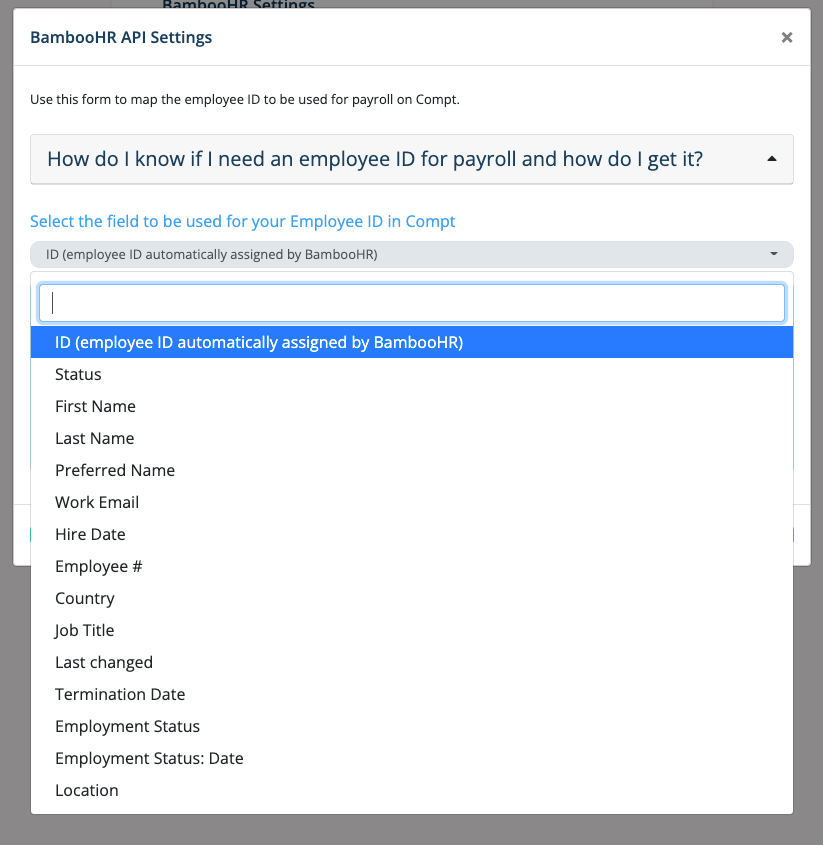The height and width of the screenshot is (845, 823).
Task: Open the Employee ID field dropdown
Action: pos(411,254)
